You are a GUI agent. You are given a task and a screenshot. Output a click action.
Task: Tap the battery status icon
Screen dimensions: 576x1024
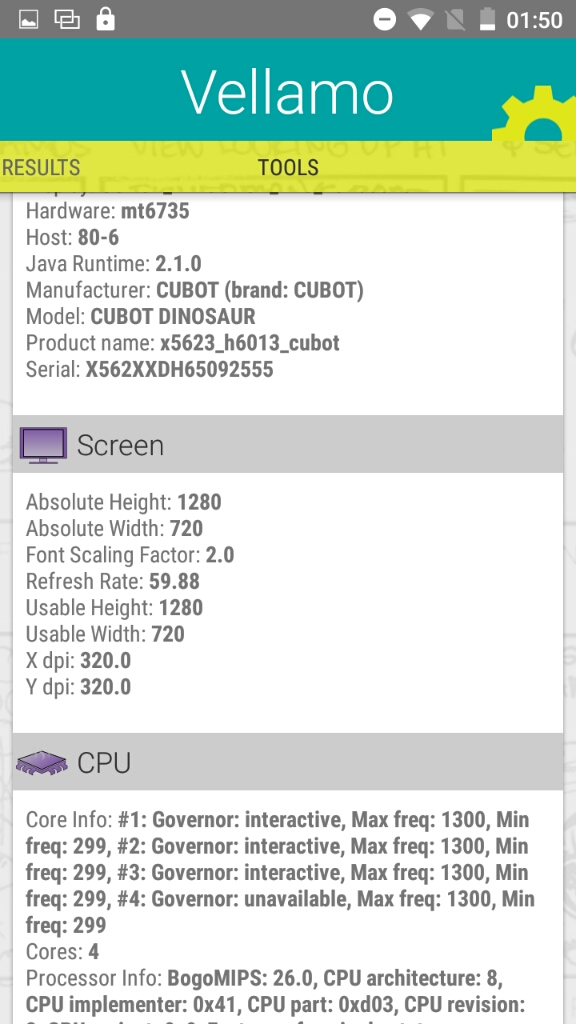[487, 20]
